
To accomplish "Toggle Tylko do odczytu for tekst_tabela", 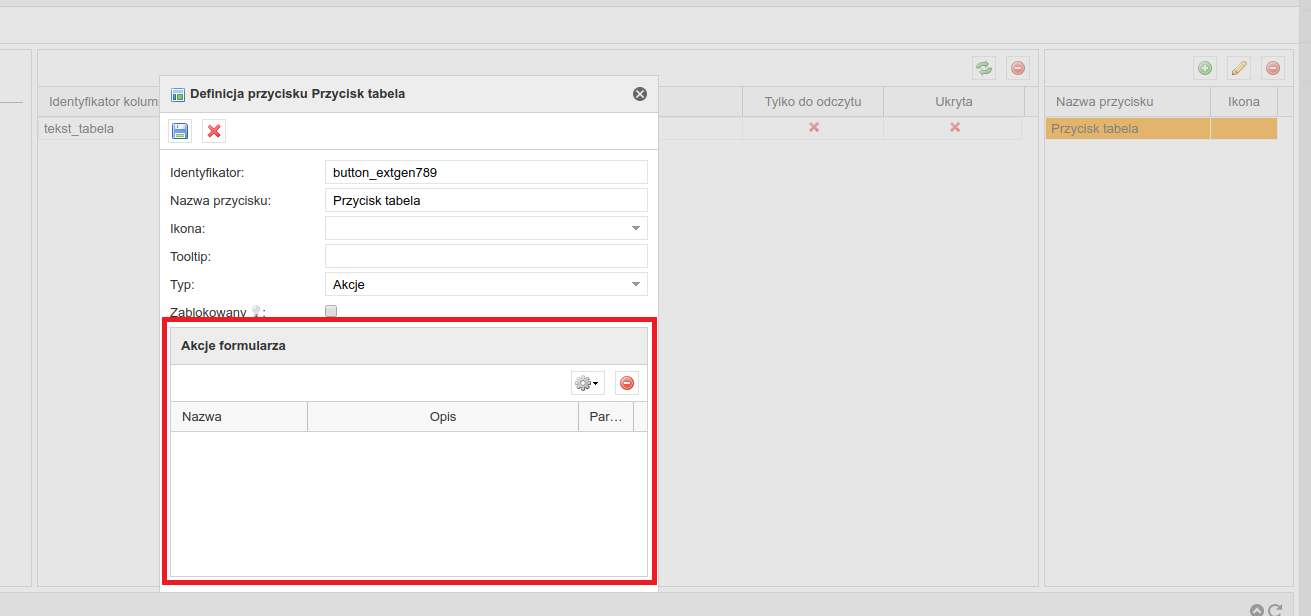I will tap(813, 128).
